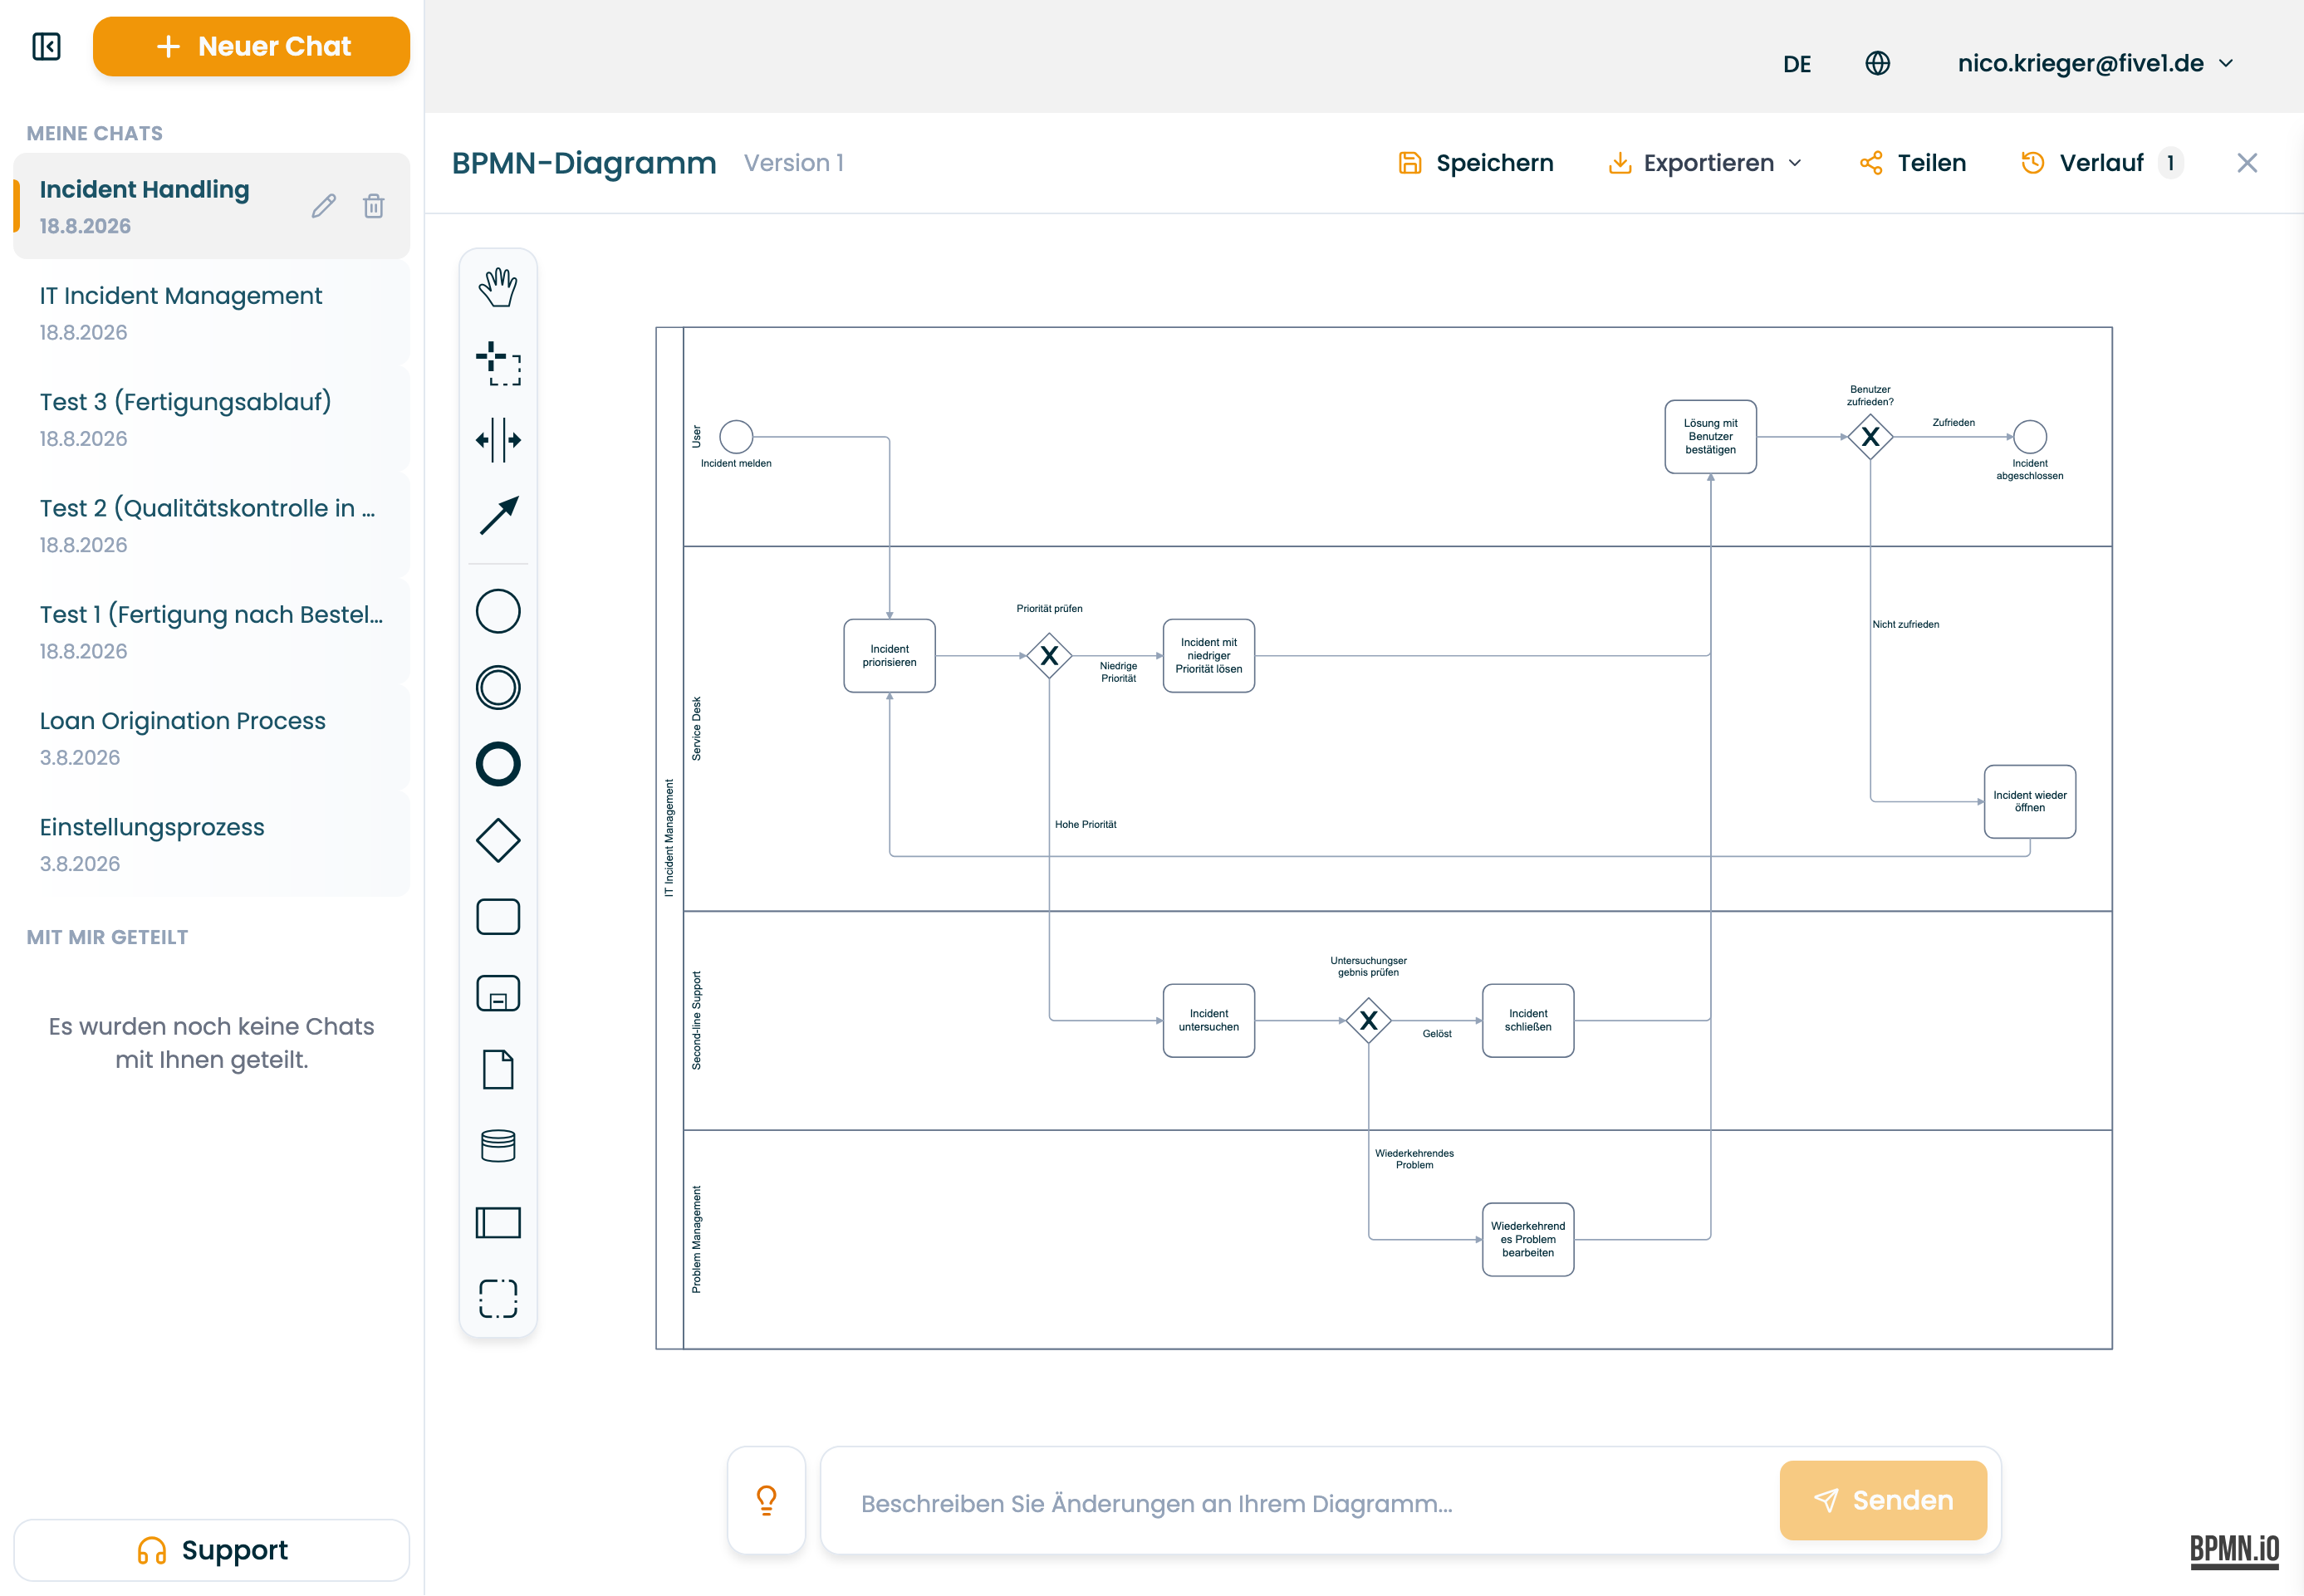Pick the group dashed-box palette icon
The image size is (2304, 1596).
pyautogui.click(x=498, y=1299)
